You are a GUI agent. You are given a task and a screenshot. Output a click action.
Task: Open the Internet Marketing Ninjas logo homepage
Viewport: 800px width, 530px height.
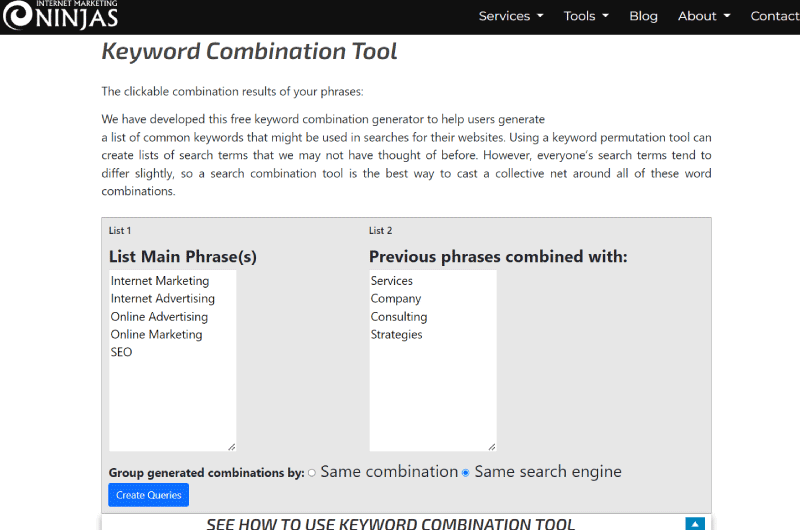point(61,15)
